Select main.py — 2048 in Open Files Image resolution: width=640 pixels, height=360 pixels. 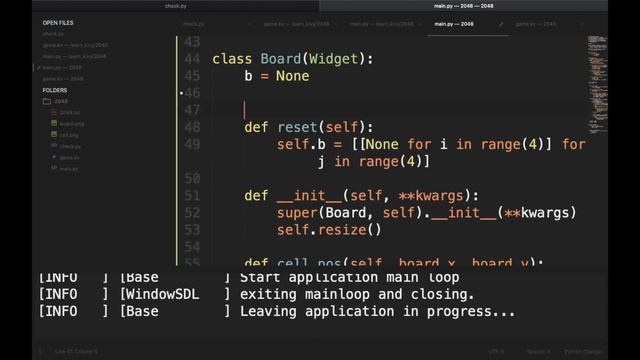62,68
